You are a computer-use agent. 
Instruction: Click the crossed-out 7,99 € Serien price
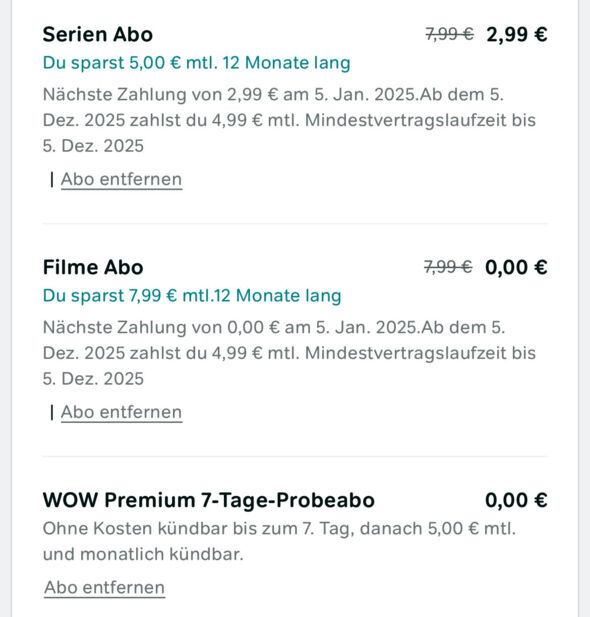click(x=449, y=34)
